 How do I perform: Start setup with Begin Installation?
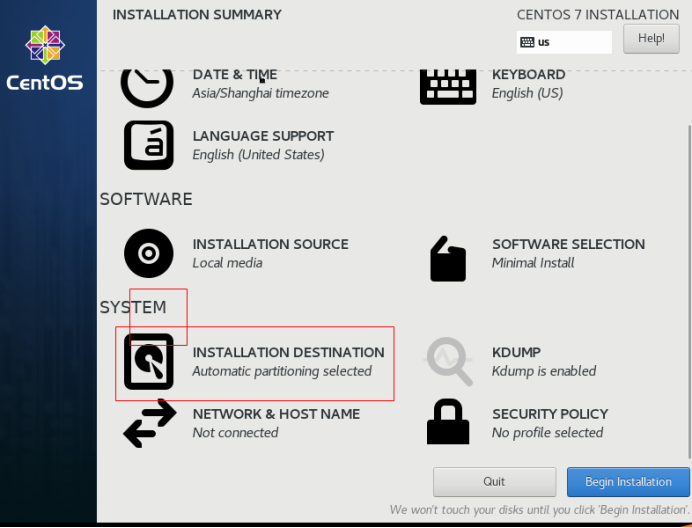pyautogui.click(x=628, y=482)
